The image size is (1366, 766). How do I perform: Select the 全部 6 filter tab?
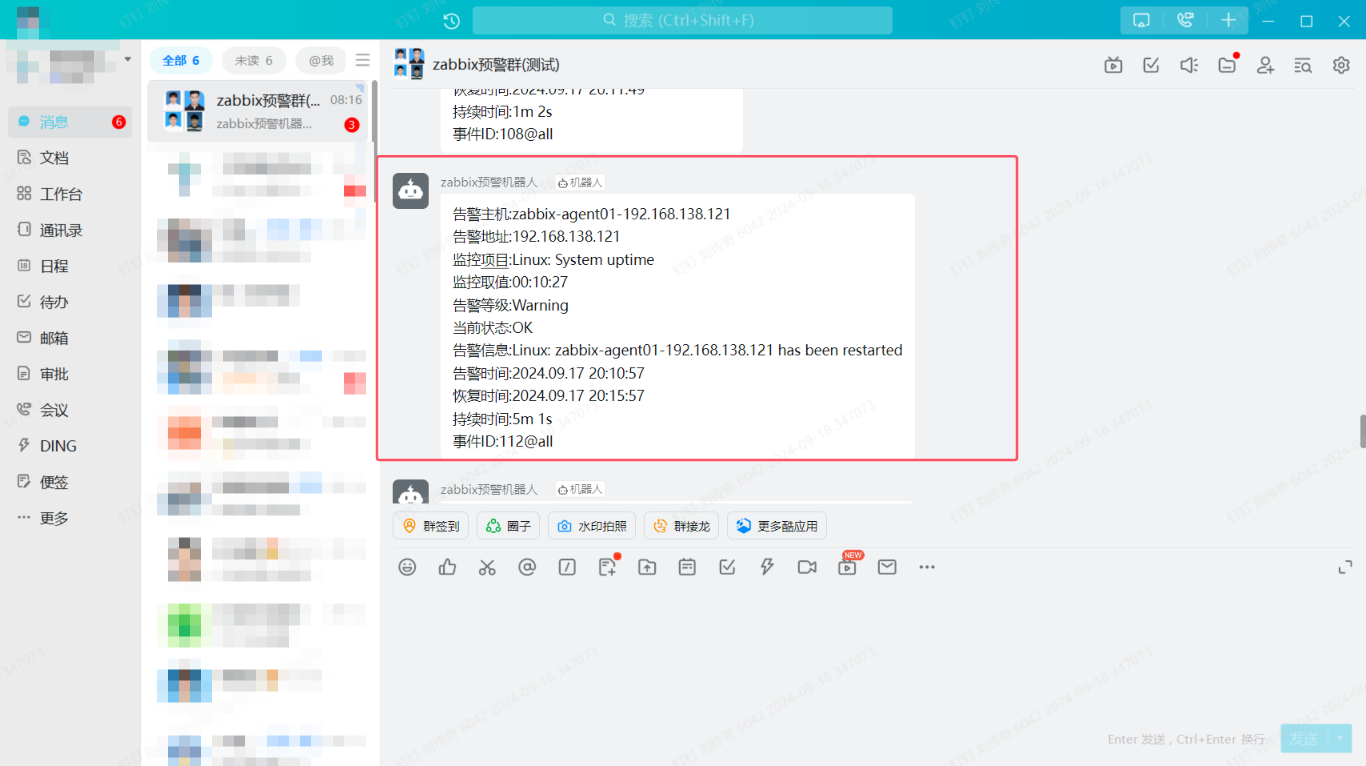pos(181,61)
